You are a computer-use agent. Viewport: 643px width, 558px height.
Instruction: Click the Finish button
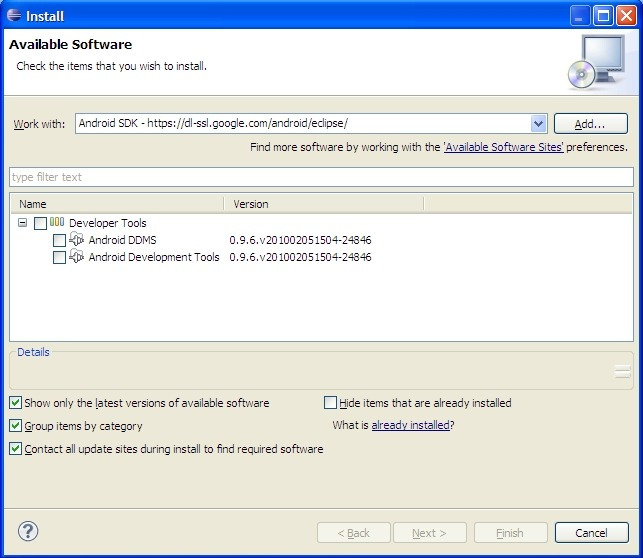pyautogui.click(x=511, y=533)
